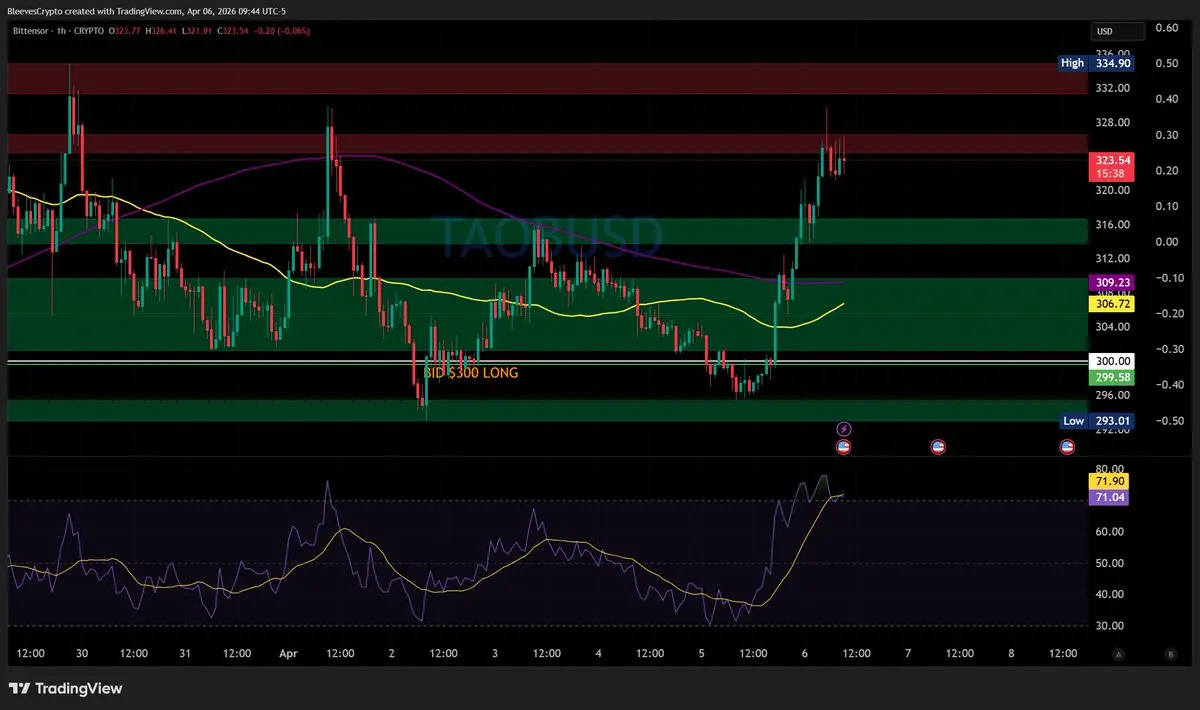Select the purple 309.23 moving average label
This screenshot has height=710, width=1200.
pos(1111,284)
